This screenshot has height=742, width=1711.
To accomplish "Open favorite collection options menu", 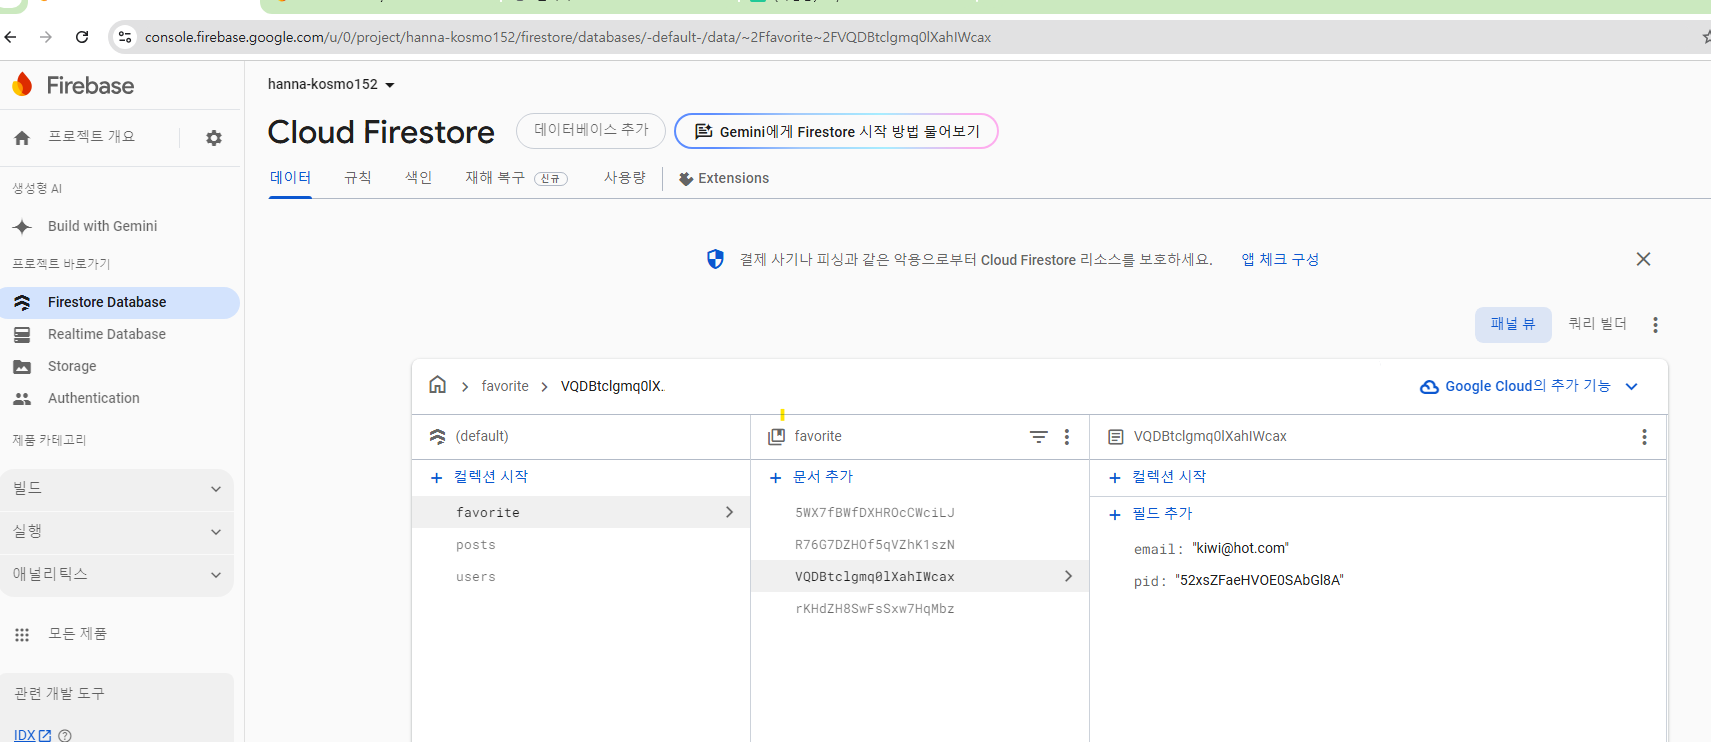I will tap(1067, 437).
